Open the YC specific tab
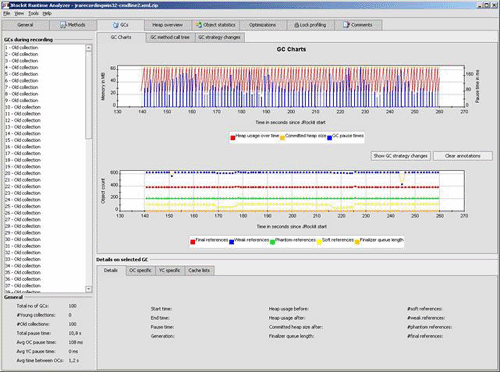 [170, 270]
